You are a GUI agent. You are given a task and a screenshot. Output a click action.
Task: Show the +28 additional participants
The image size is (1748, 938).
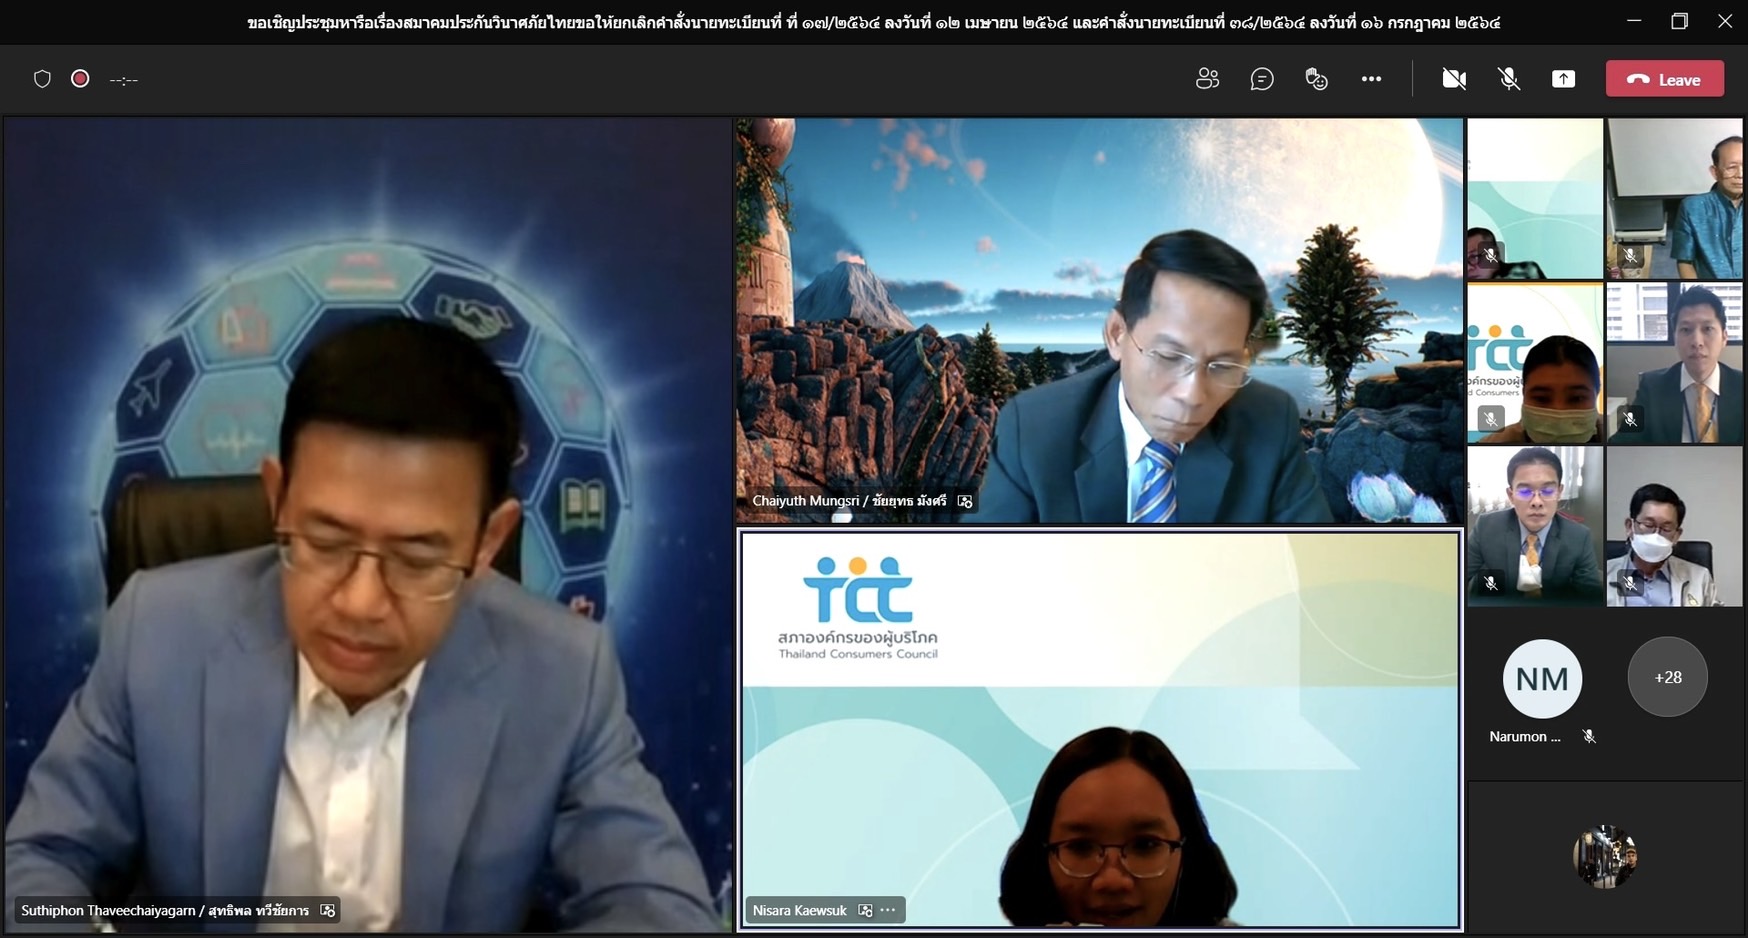click(1667, 677)
